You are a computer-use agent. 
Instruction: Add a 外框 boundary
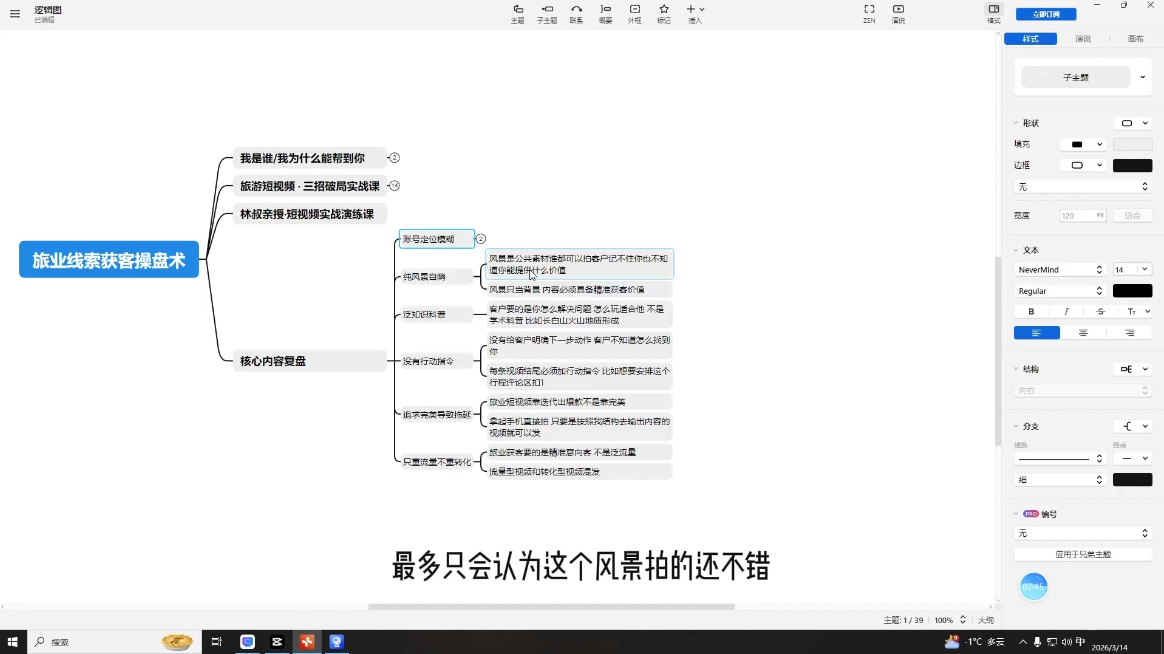635,13
